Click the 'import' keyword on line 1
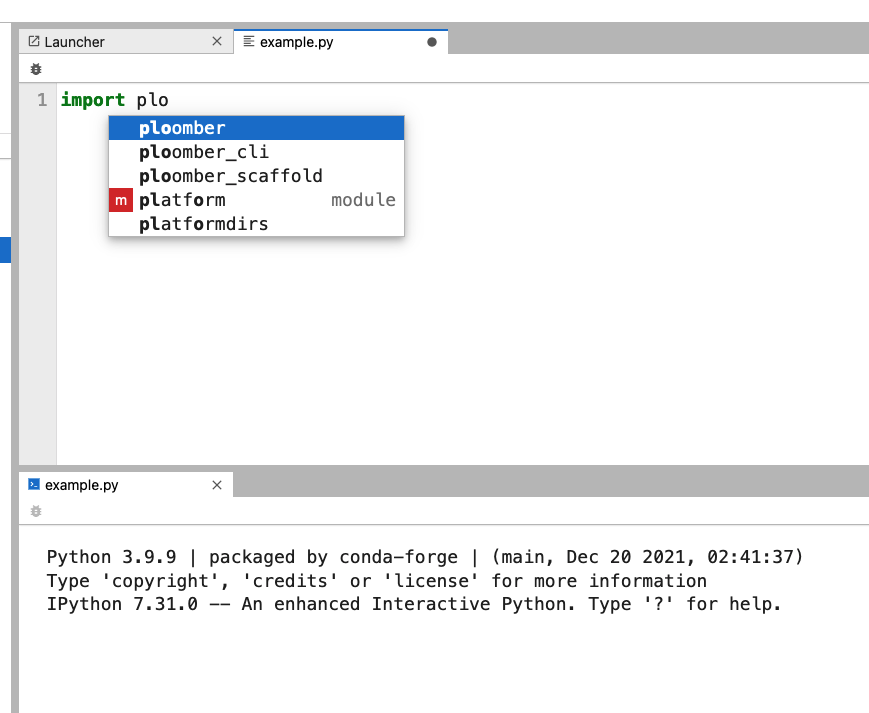This screenshot has width=869, height=713. tap(93, 100)
